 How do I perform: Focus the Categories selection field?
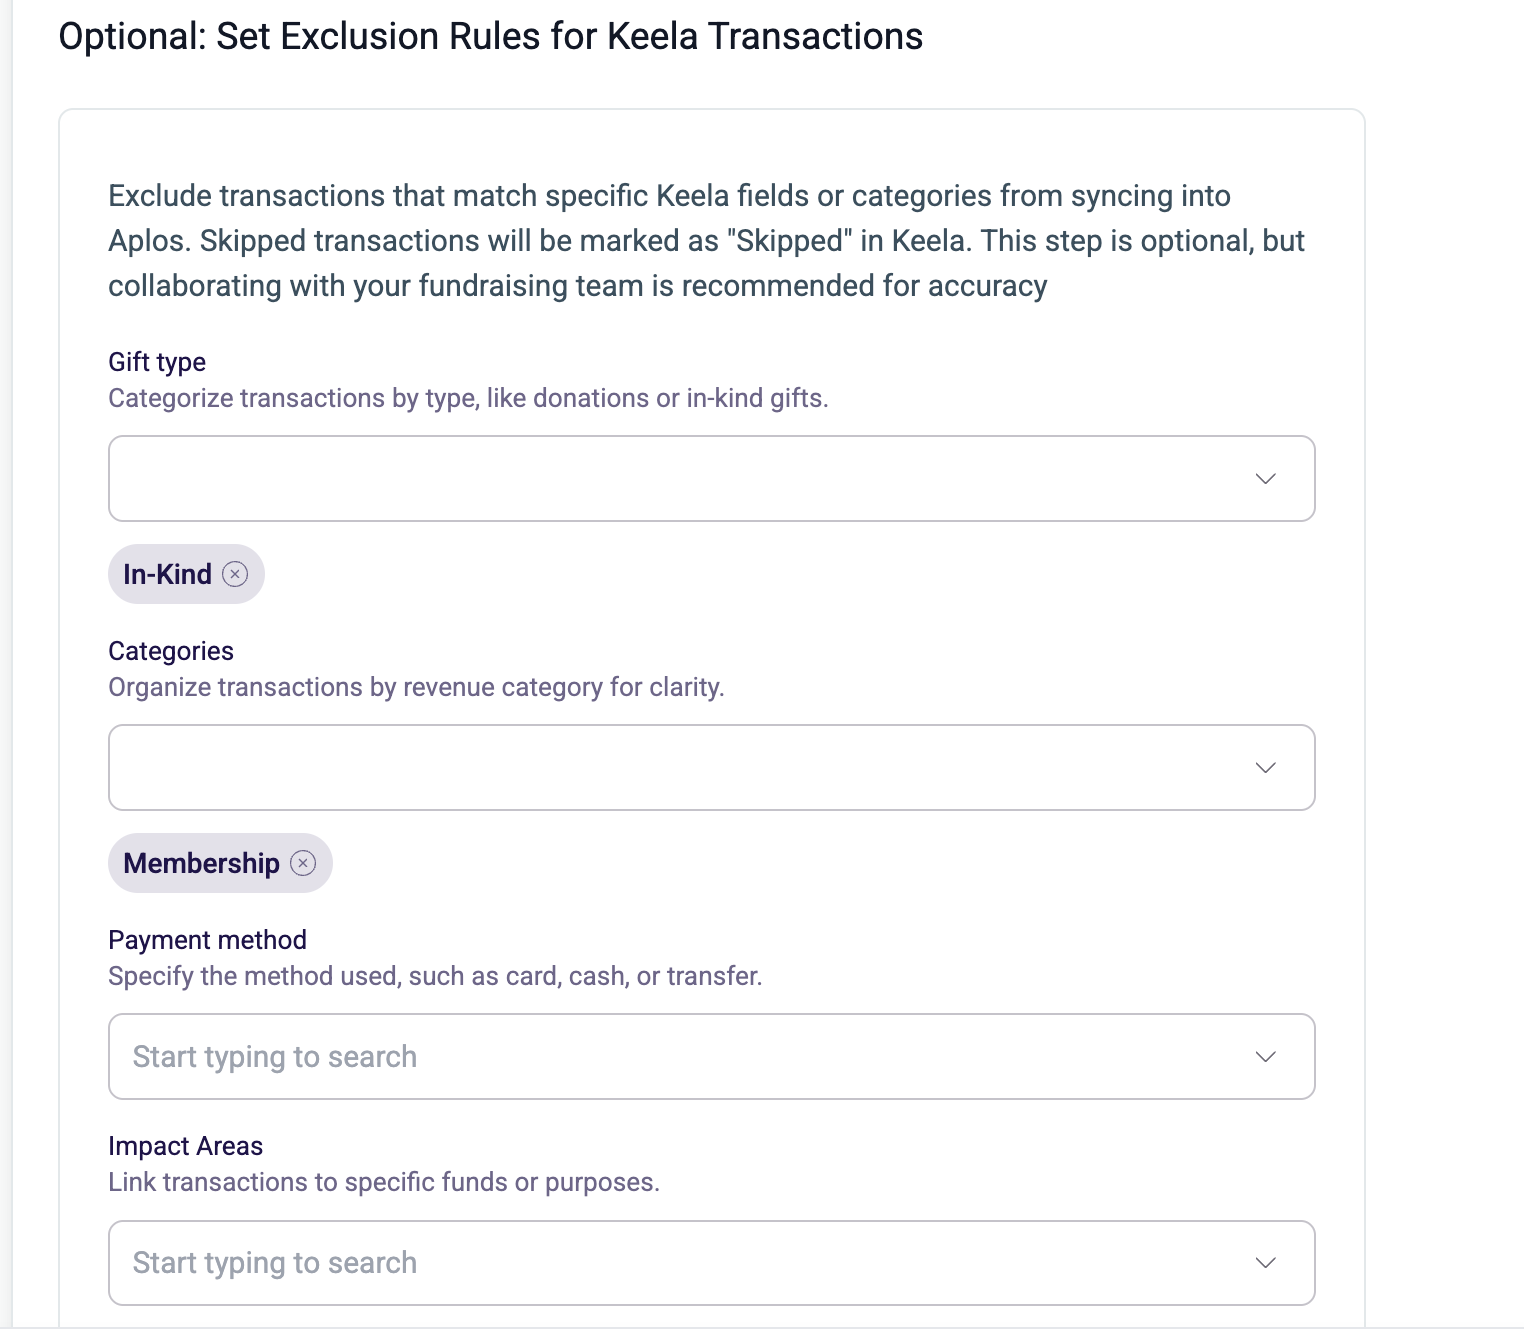[711, 767]
